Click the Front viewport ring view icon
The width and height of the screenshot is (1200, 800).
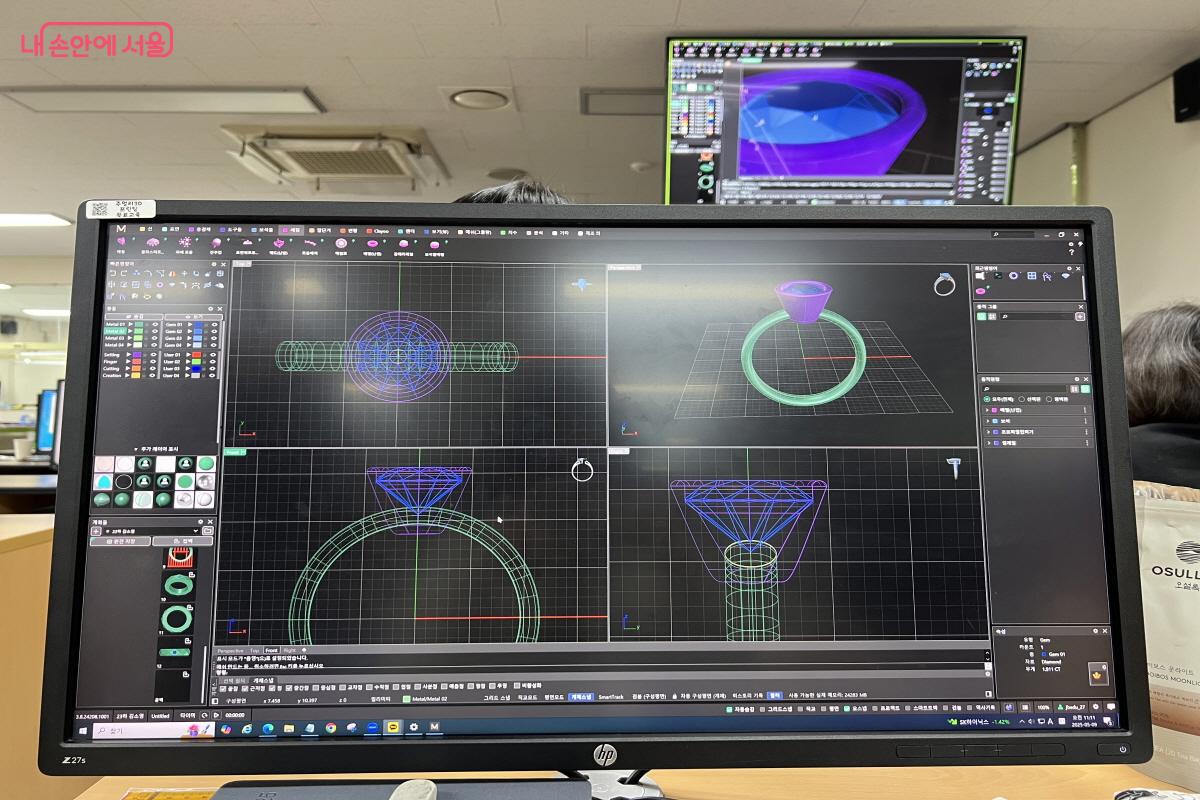coord(582,469)
